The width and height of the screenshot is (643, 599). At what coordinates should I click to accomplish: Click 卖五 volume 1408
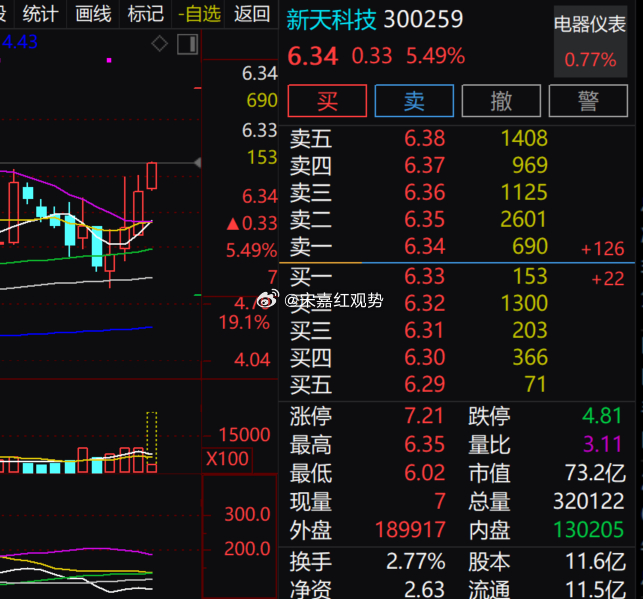click(x=524, y=138)
